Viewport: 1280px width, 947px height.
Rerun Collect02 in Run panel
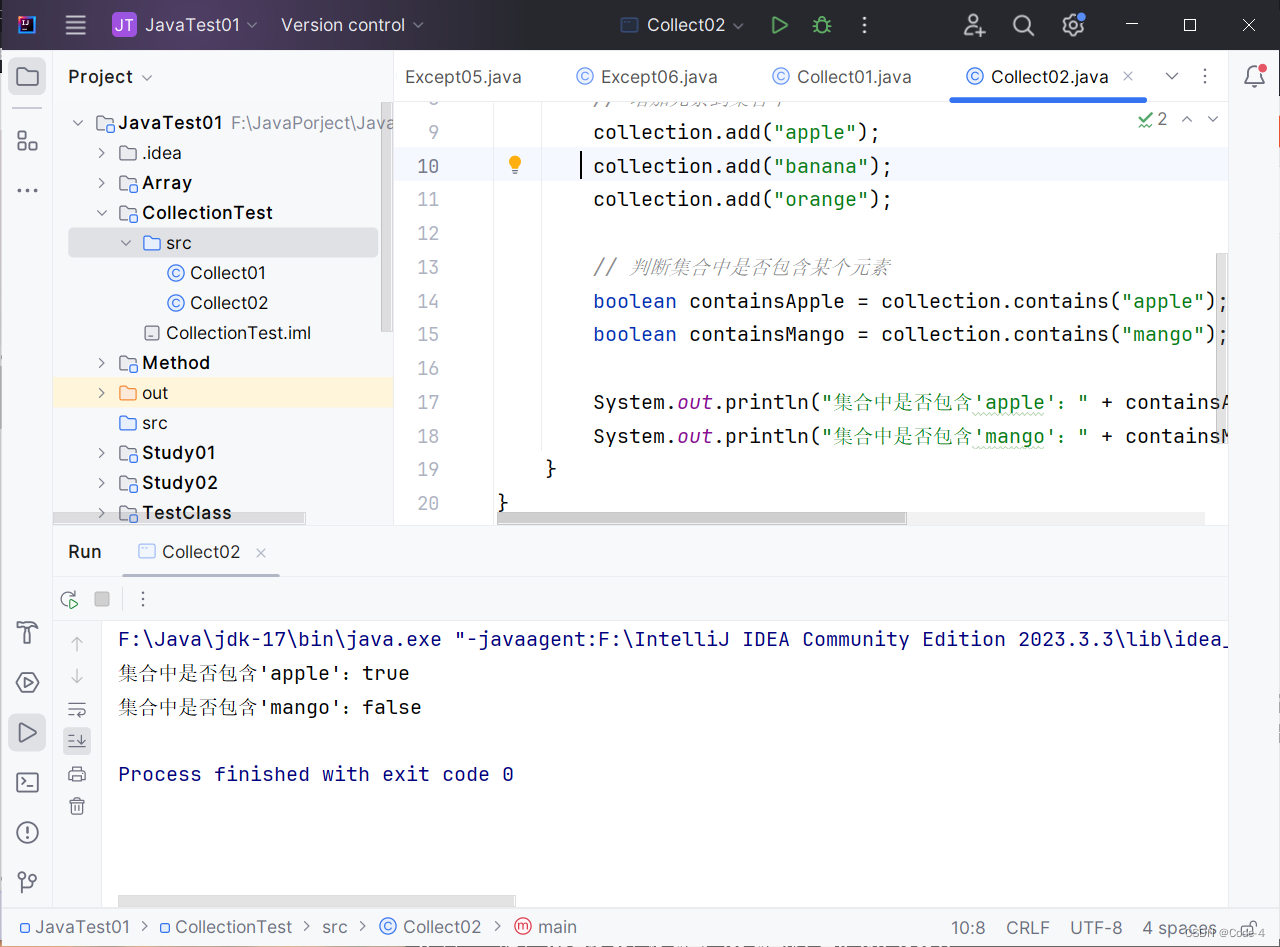click(69, 599)
